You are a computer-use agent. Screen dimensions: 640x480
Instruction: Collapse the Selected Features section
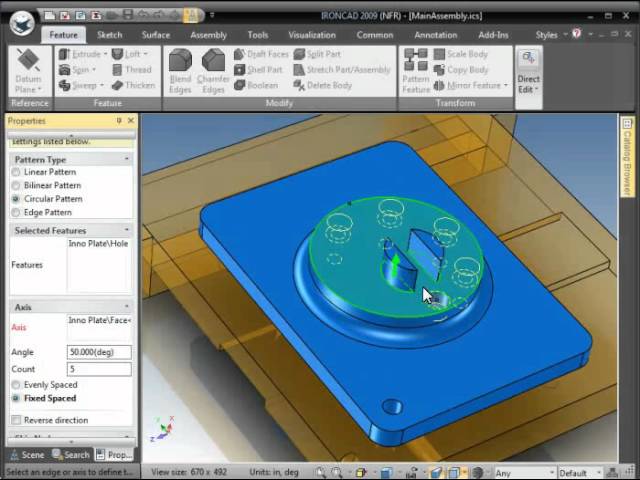point(127,230)
